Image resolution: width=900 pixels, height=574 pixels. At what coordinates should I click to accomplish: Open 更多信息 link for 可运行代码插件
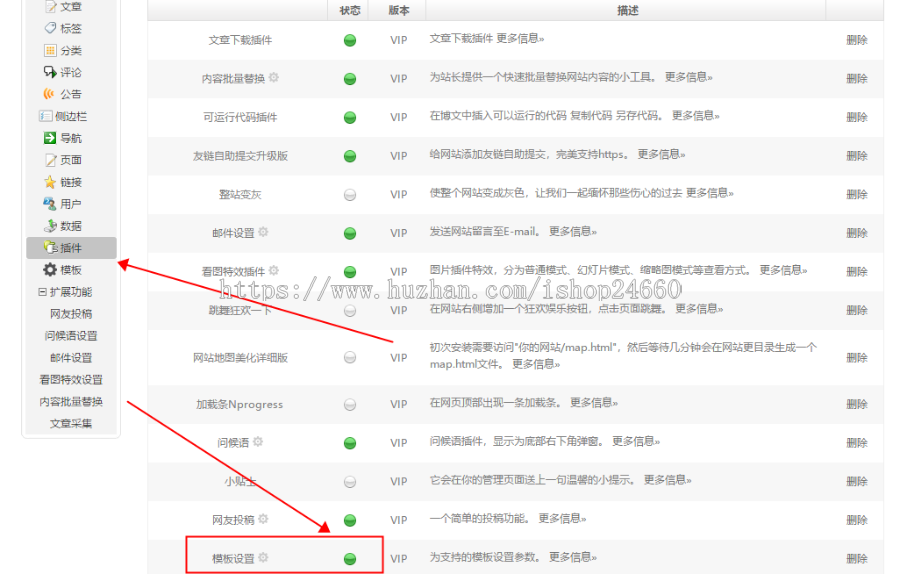[x=696, y=115]
